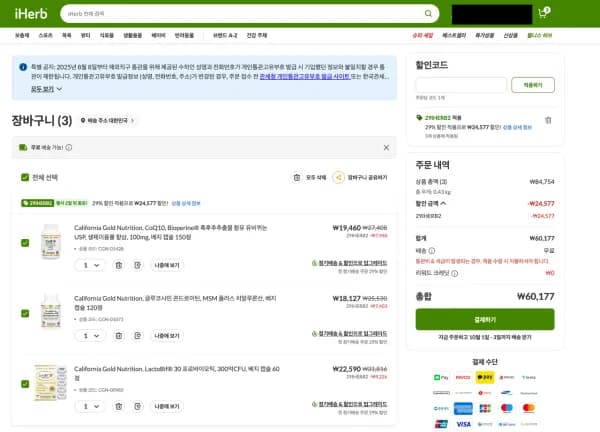Image resolution: width=600 pixels, height=432 pixels.
Task: Click the 할인코드 promo code input field
Action: 461,85
